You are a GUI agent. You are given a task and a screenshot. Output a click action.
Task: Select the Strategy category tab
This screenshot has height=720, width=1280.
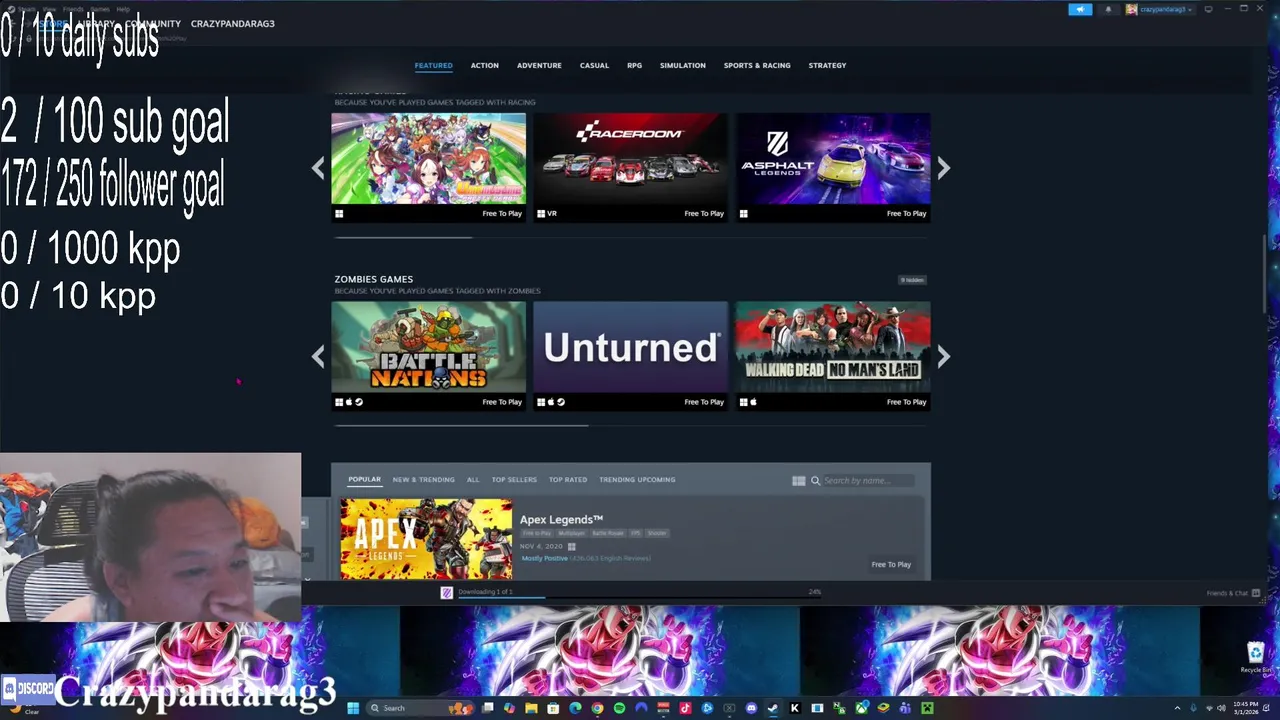click(827, 65)
